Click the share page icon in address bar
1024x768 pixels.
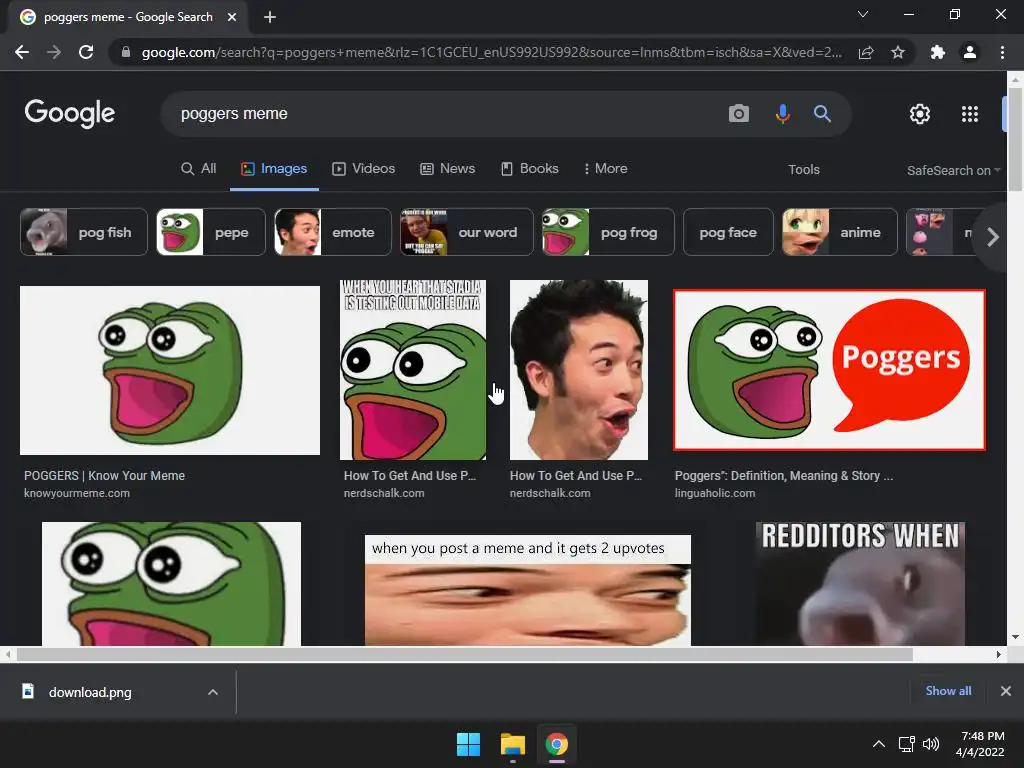(866, 52)
